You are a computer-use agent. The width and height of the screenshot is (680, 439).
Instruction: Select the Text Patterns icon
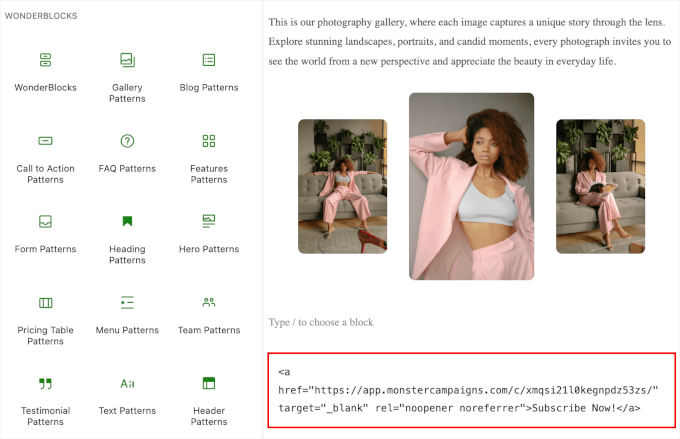[x=127, y=383]
